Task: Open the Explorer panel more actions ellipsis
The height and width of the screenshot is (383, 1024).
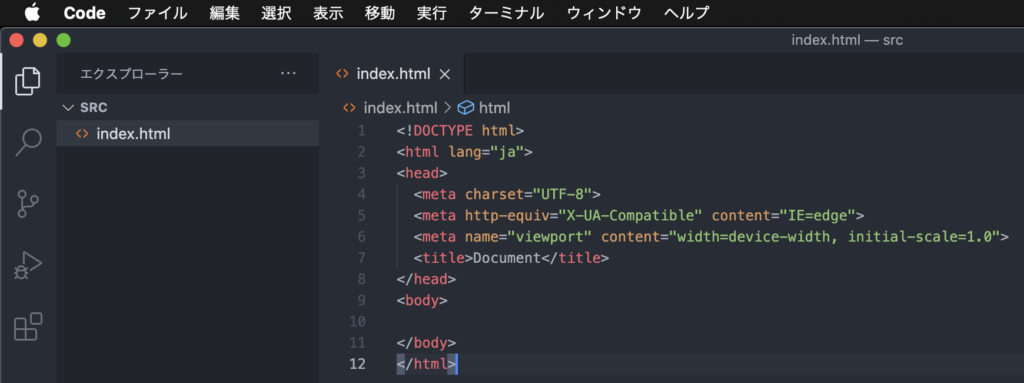Action: click(x=288, y=74)
